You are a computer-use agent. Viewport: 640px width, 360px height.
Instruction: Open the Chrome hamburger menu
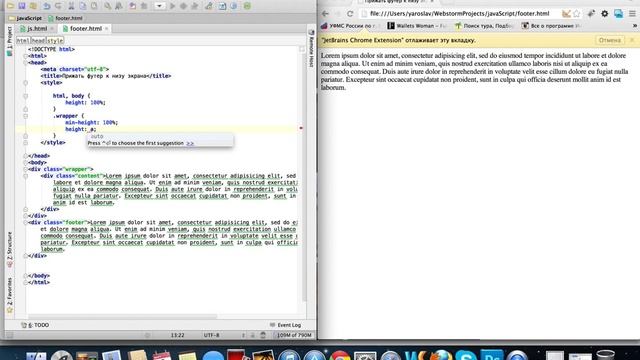coord(632,13)
